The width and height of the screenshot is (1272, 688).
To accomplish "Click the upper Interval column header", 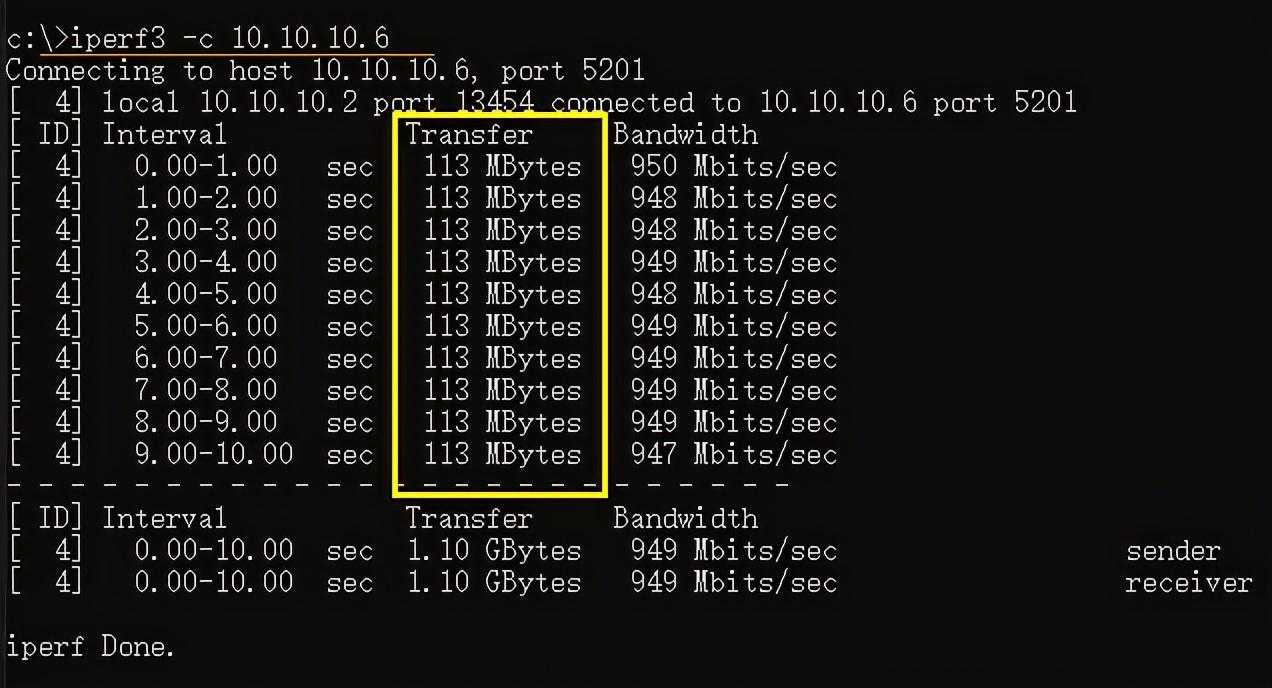I will pos(164,134).
